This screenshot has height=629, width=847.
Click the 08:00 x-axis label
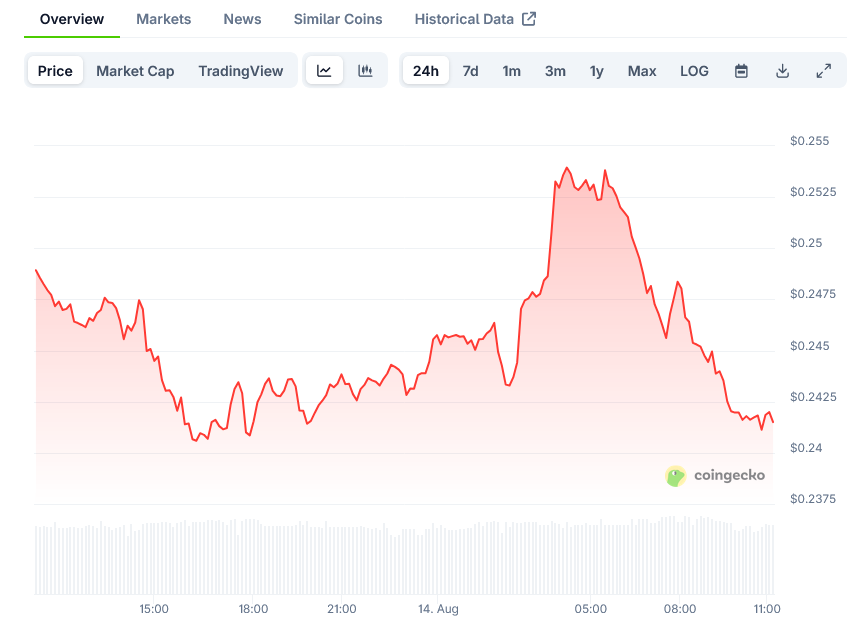tap(680, 609)
